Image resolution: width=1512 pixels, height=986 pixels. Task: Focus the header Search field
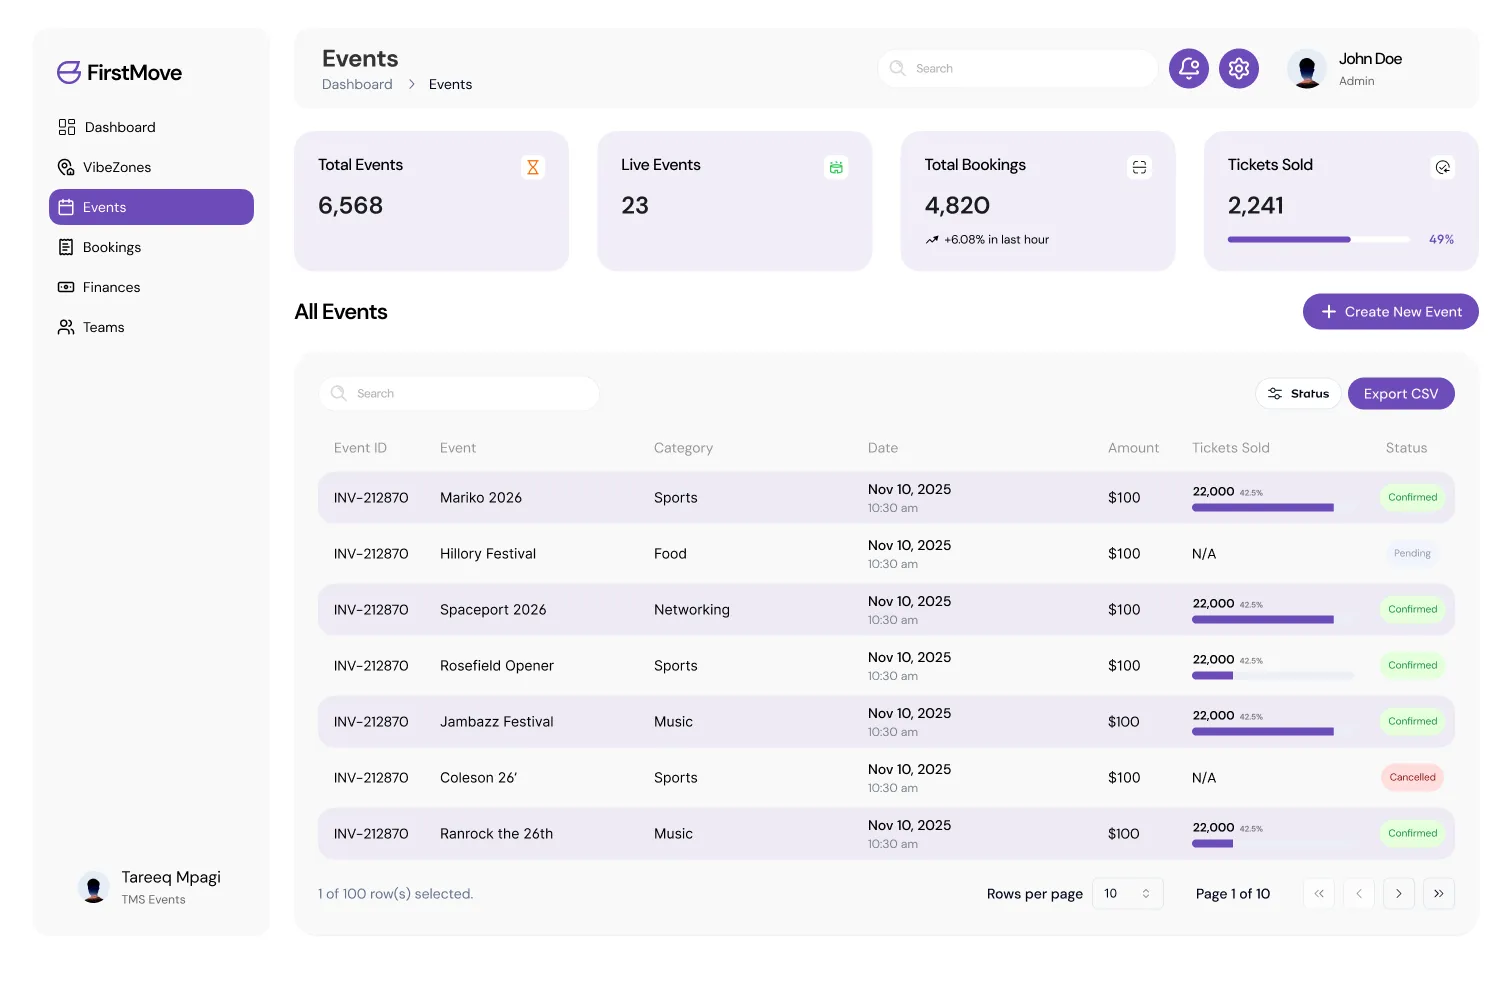1017,68
